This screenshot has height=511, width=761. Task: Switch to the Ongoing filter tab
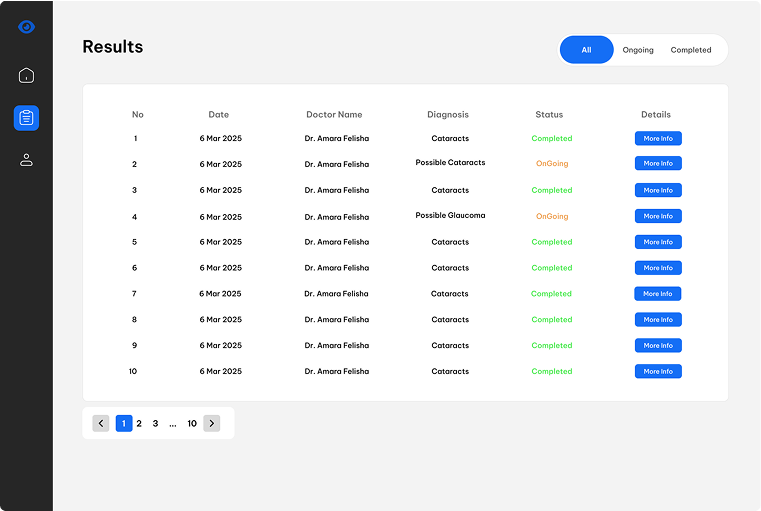click(638, 50)
